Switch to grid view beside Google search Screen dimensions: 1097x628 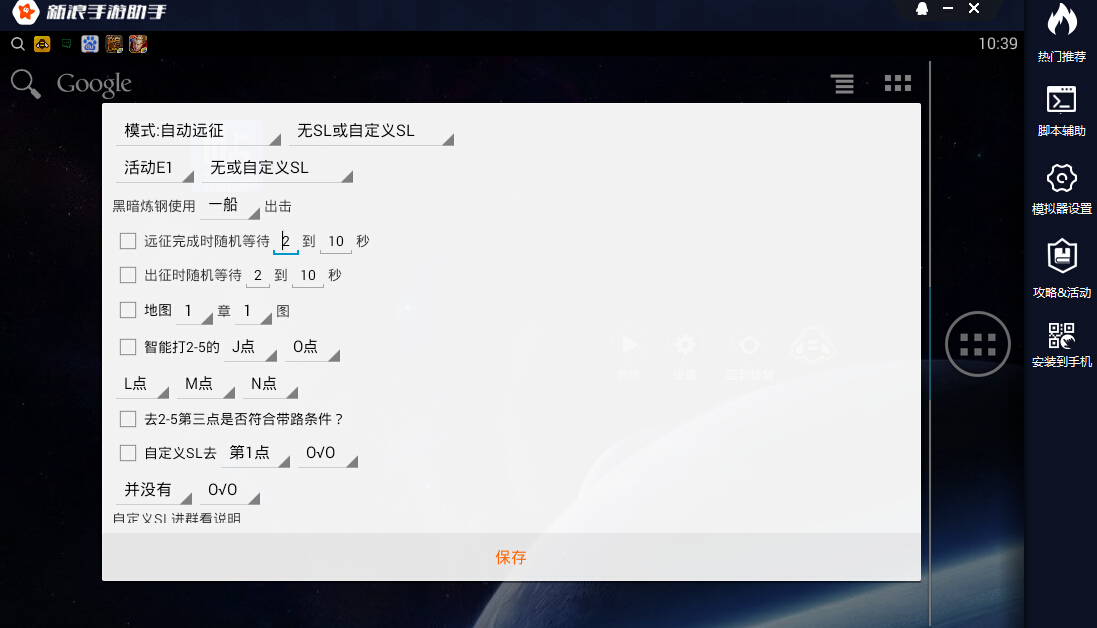pos(897,83)
